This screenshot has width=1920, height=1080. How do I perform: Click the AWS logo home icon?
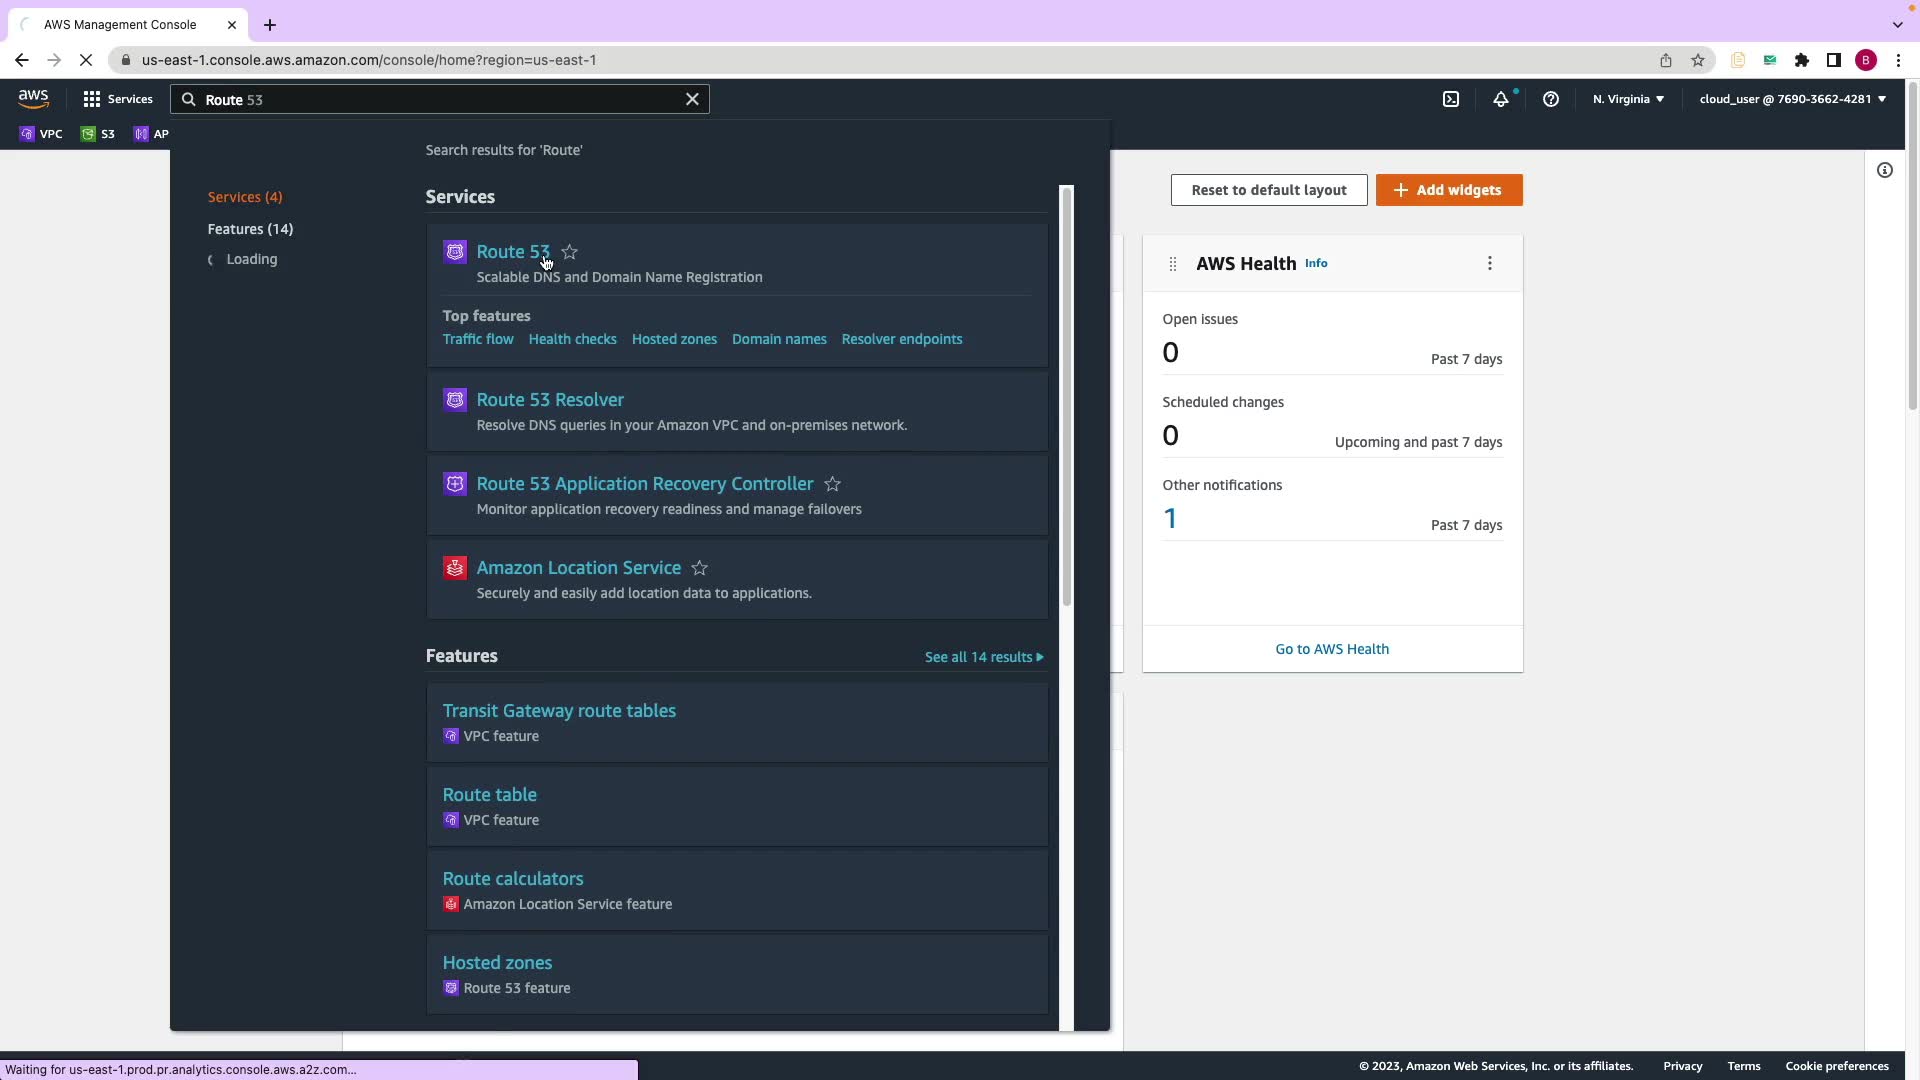[x=33, y=98]
